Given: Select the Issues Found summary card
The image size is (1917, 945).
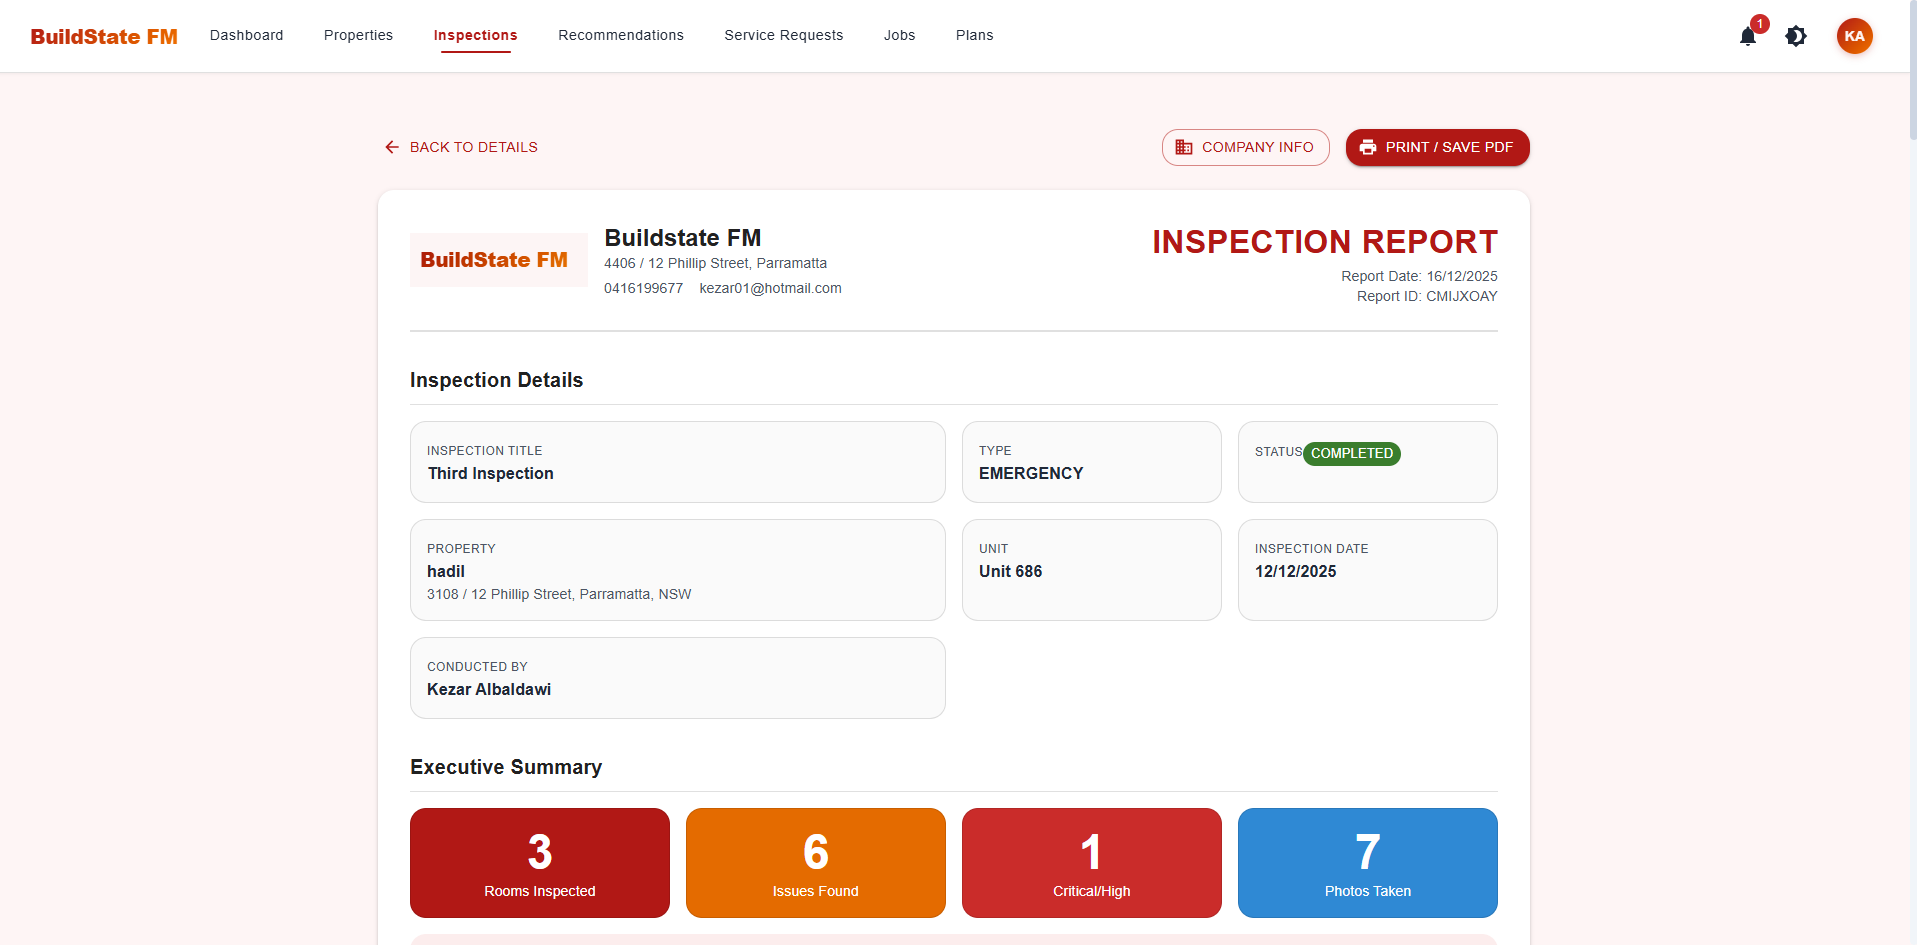Looking at the screenshot, I should coord(816,863).
